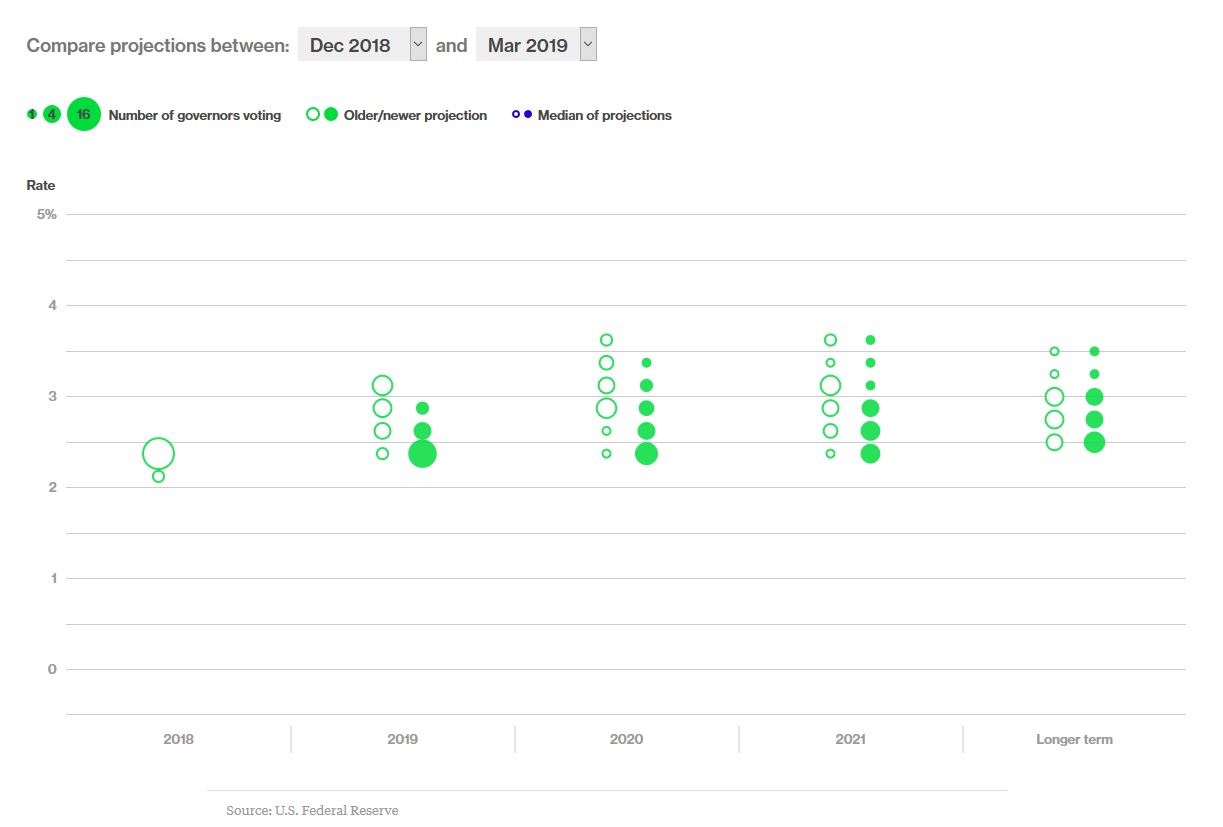Click the filled blue median legend dot
1223x827 pixels.
coord(528,115)
